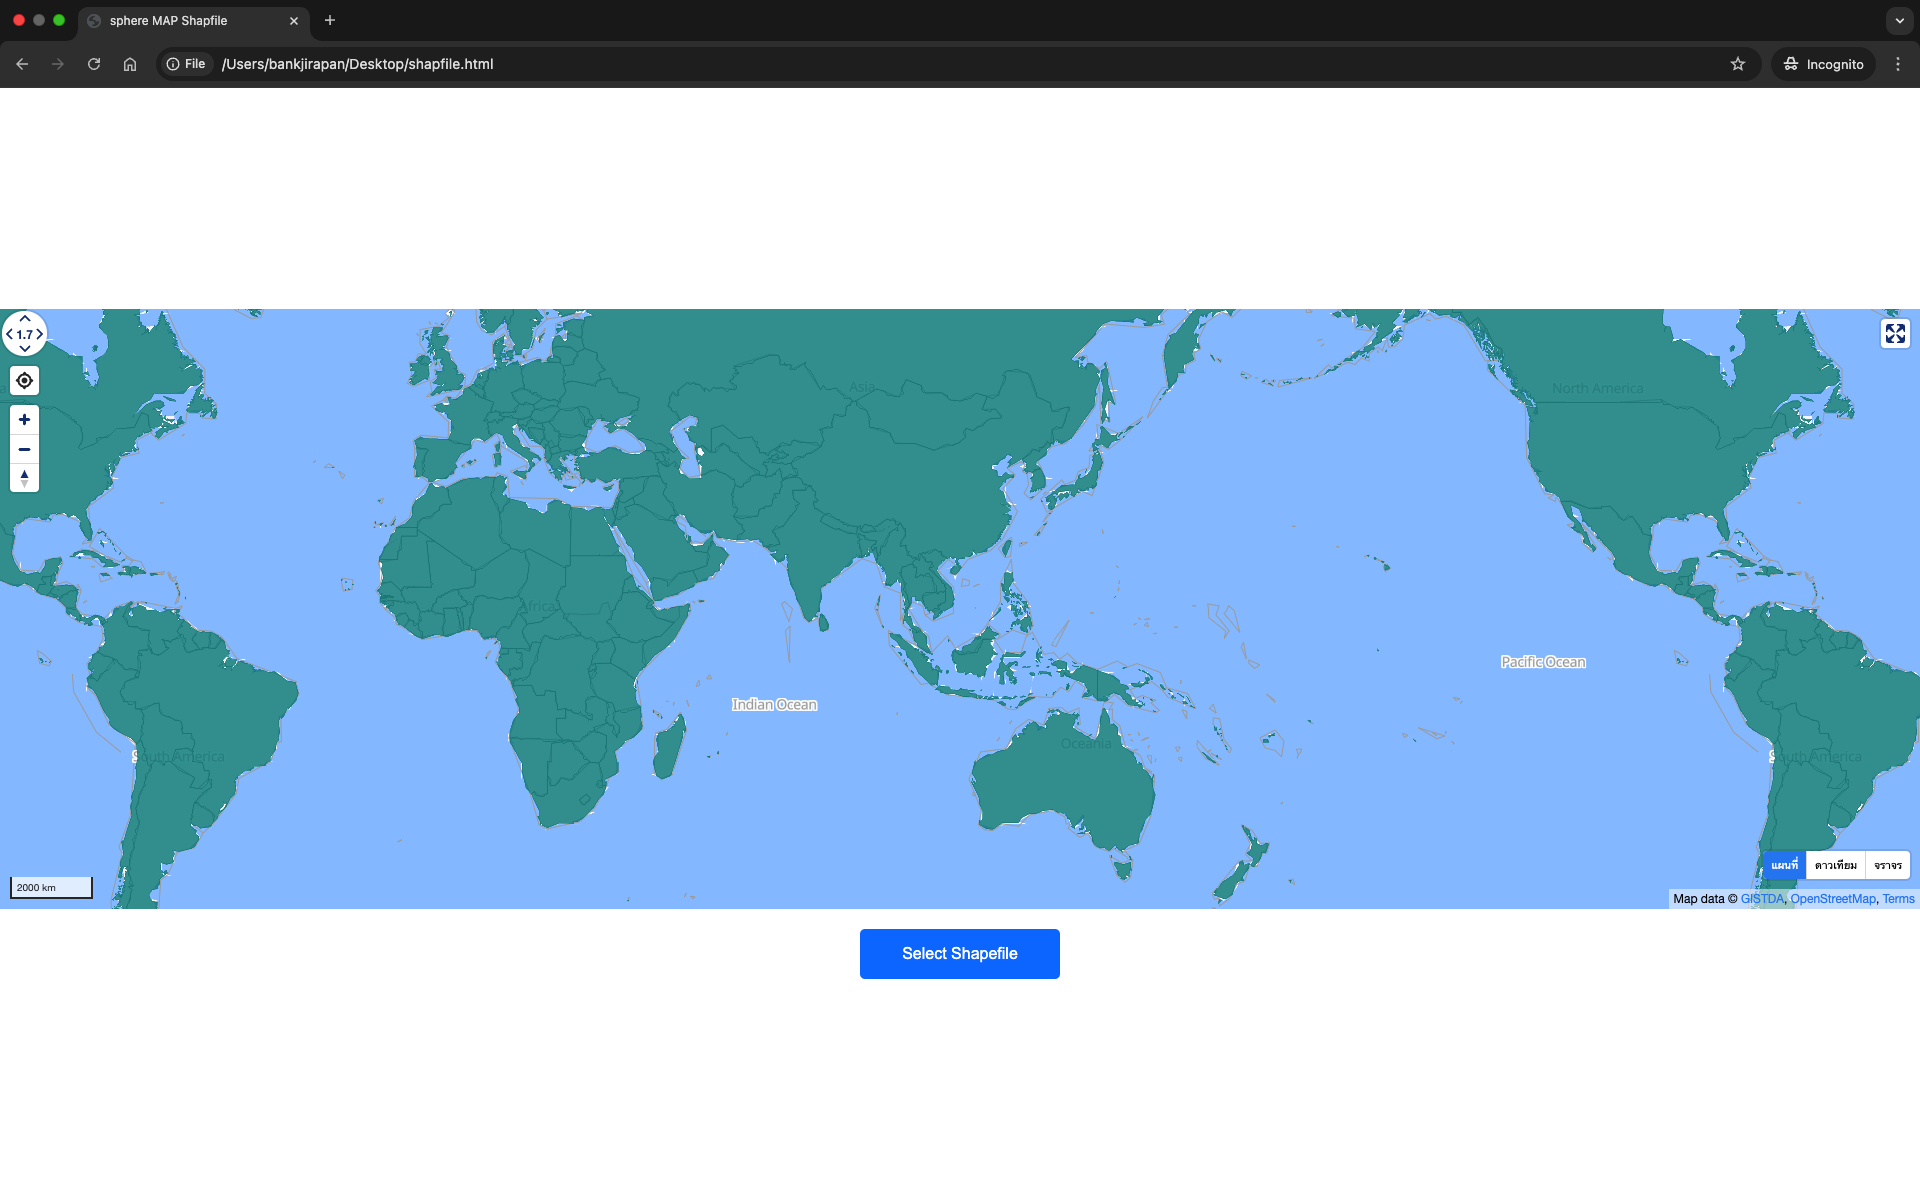This screenshot has width=1920, height=1200.
Task: Click the fullscreen icon on the map
Action: (1896, 333)
